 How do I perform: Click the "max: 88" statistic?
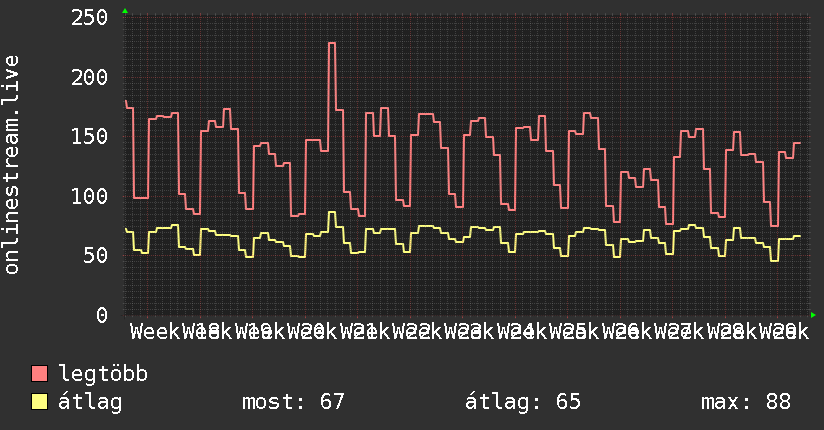click(x=746, y=402)
